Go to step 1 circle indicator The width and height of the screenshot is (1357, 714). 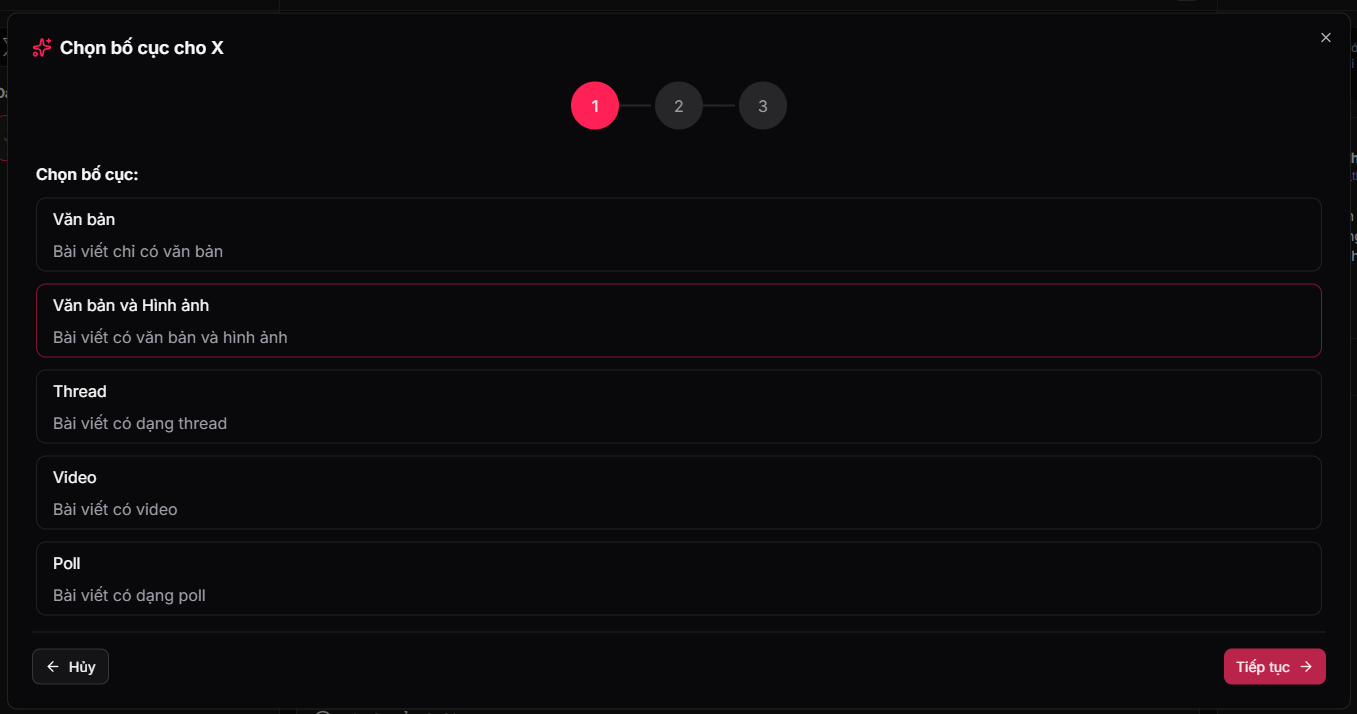tap(595, 106)
